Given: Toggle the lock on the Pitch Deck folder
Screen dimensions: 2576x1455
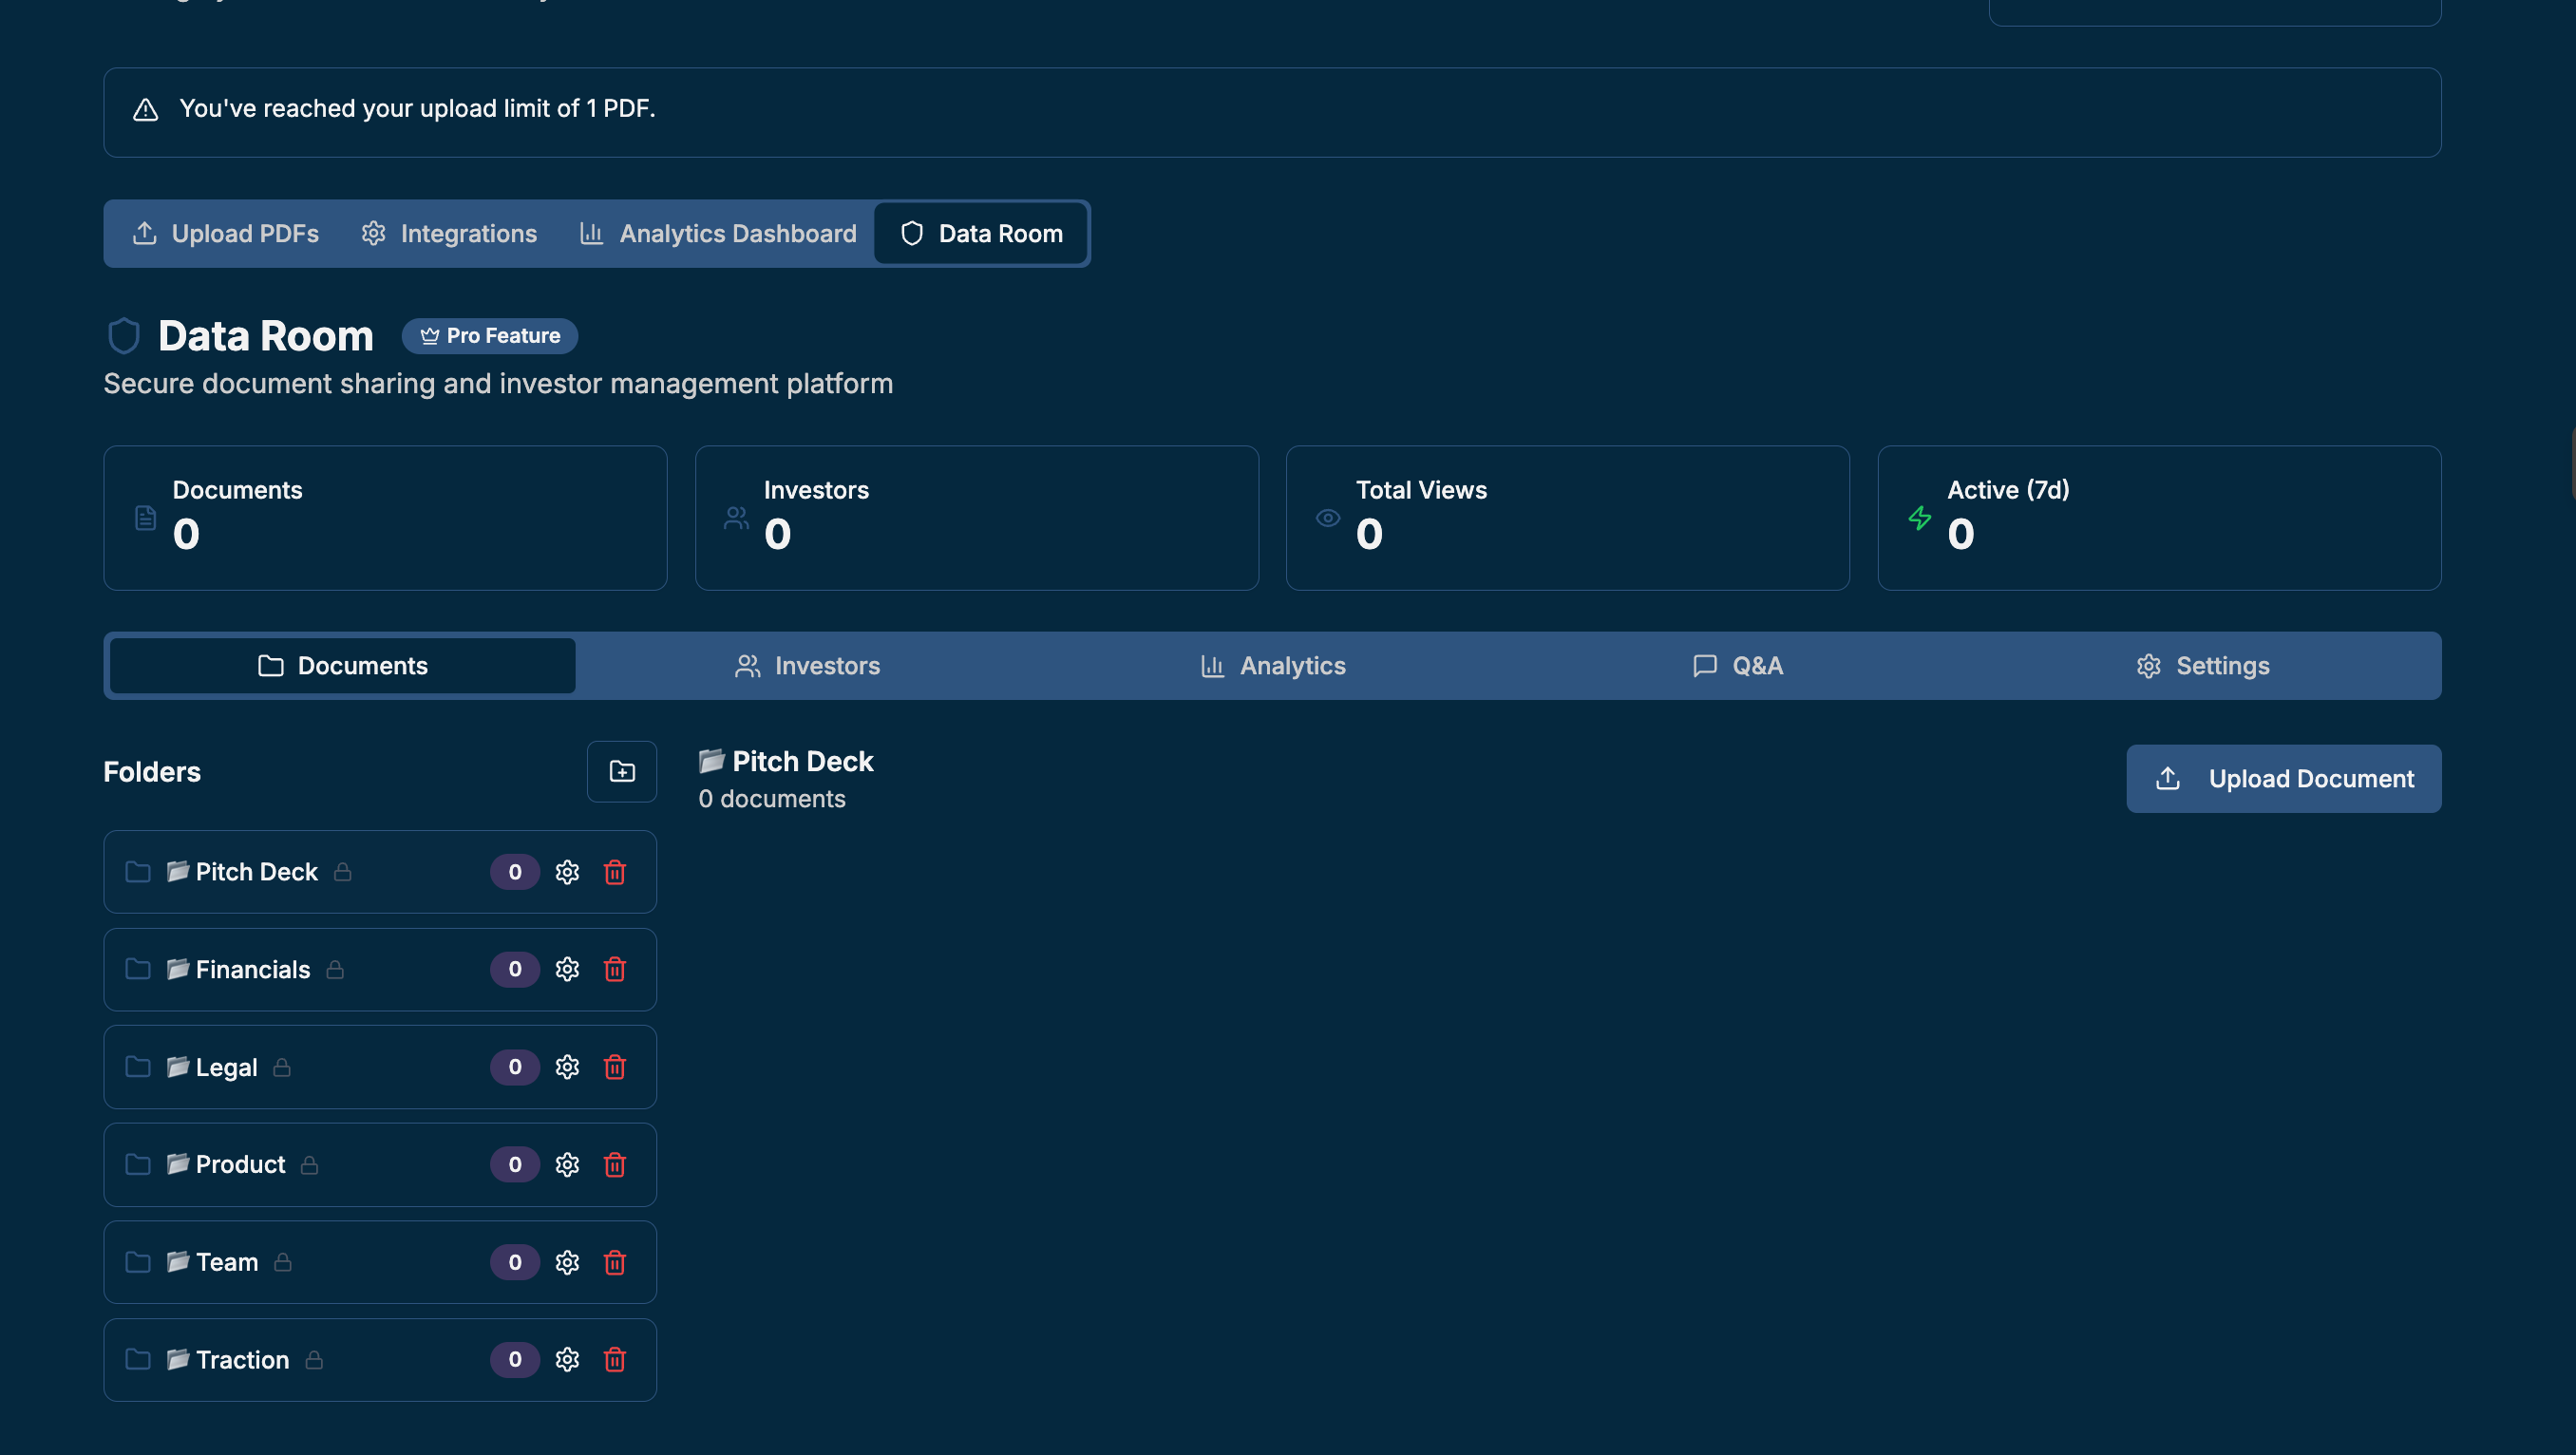Looking at the screenshot, I should 342,872.
